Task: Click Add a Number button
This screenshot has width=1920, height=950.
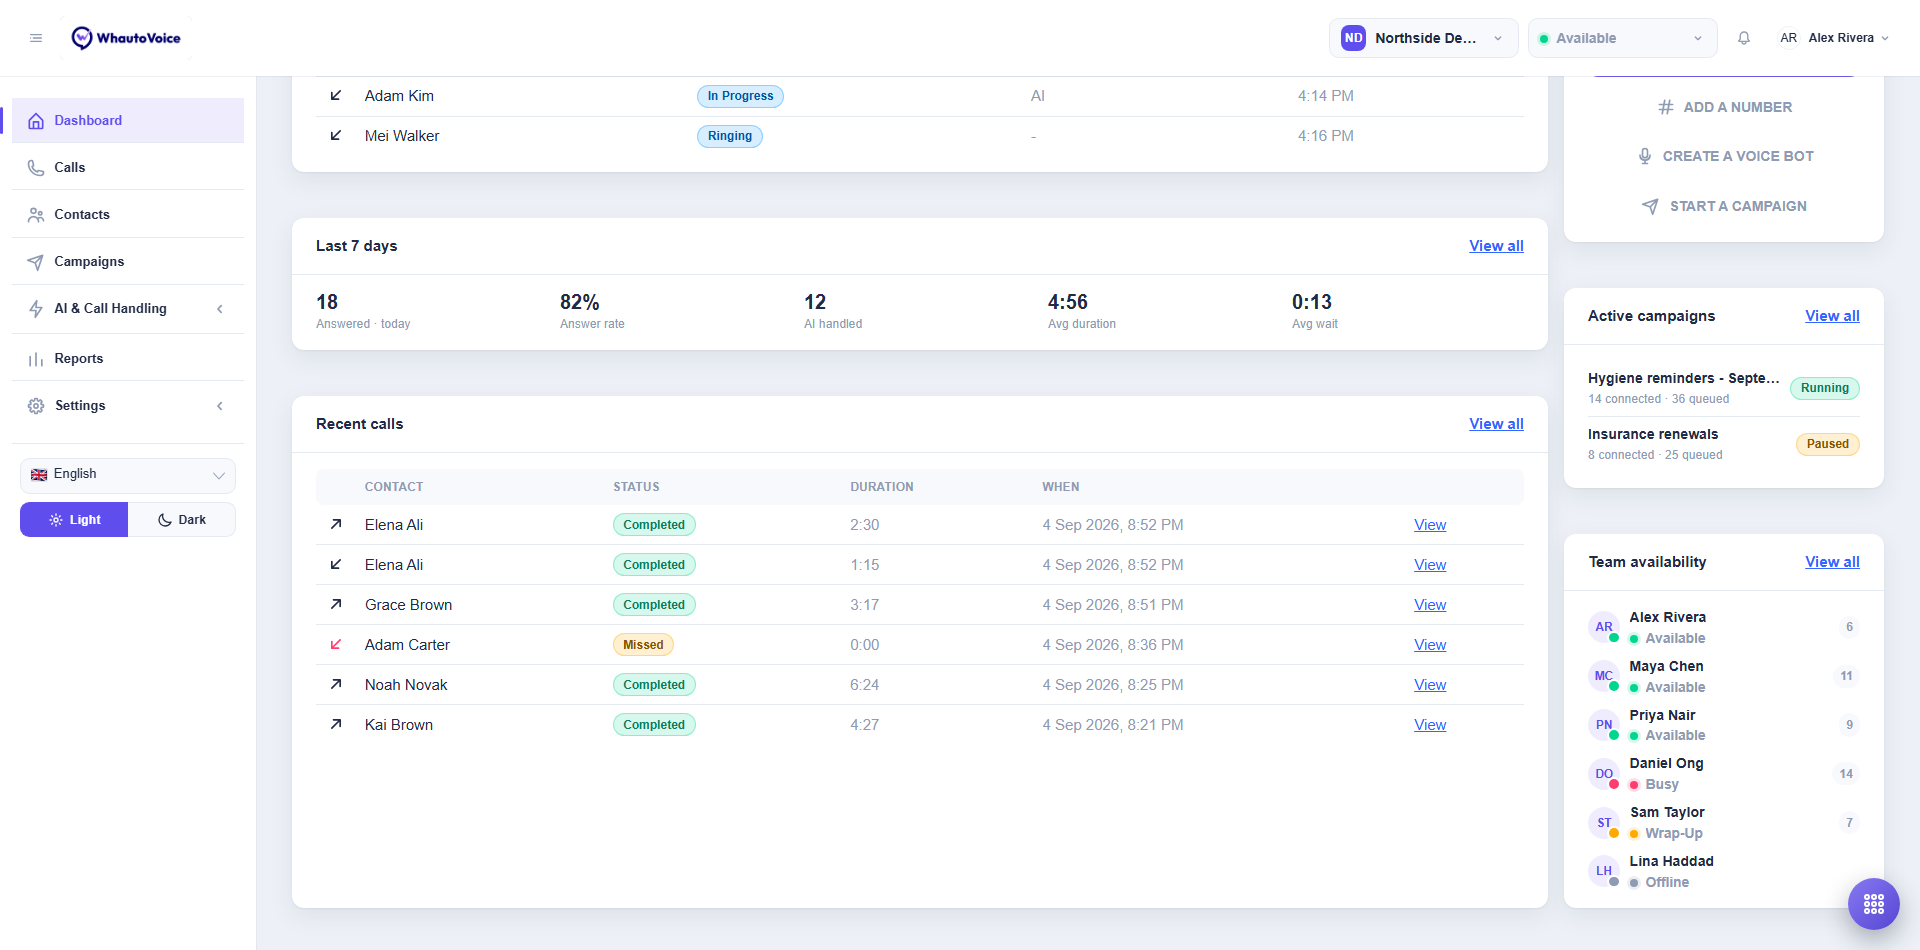Action: click(x=1724, y=107)
